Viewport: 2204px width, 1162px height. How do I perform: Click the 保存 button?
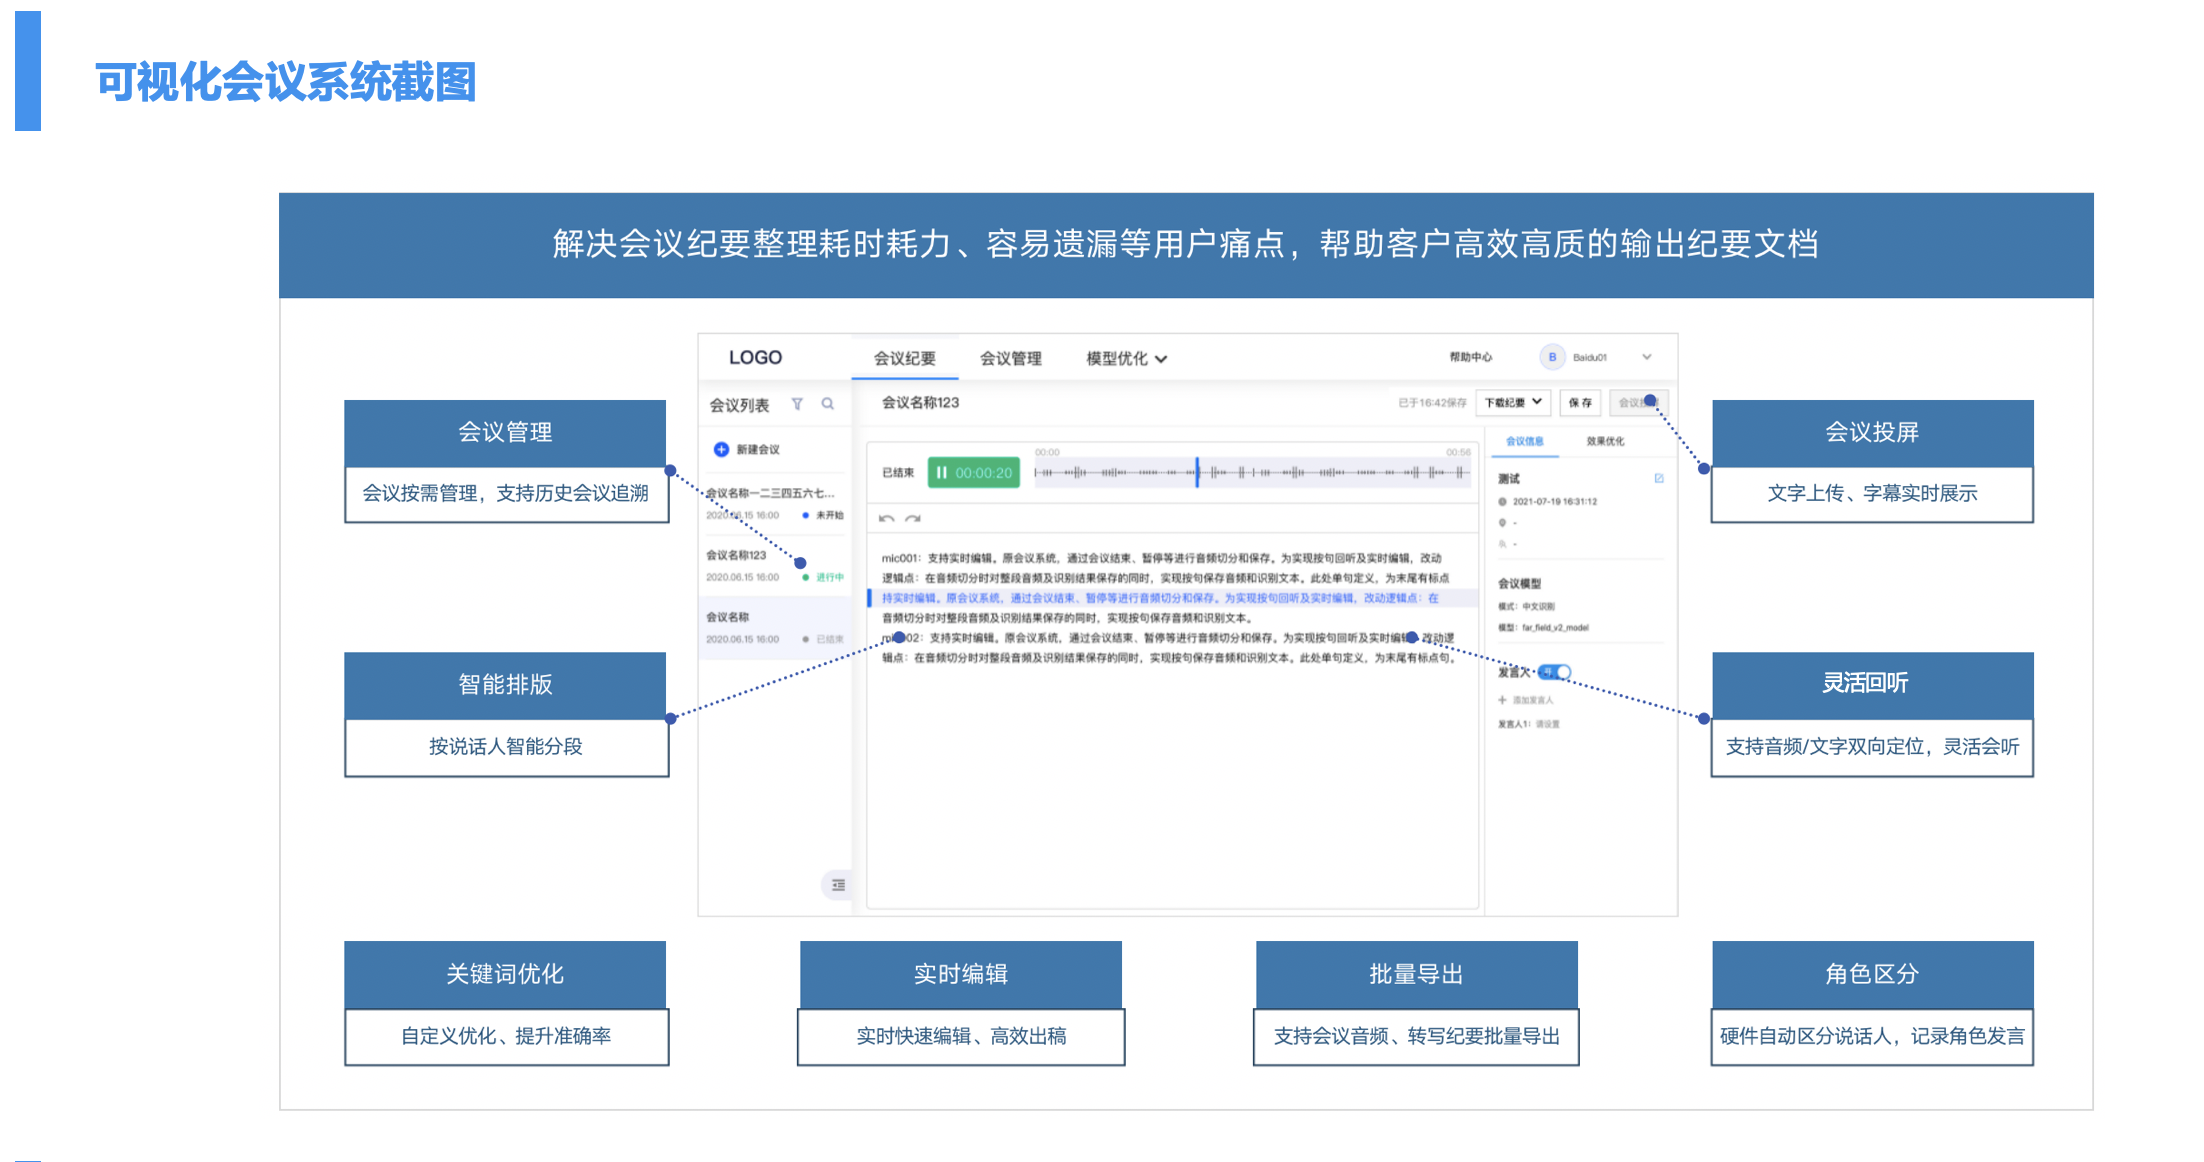[1580, 402]
